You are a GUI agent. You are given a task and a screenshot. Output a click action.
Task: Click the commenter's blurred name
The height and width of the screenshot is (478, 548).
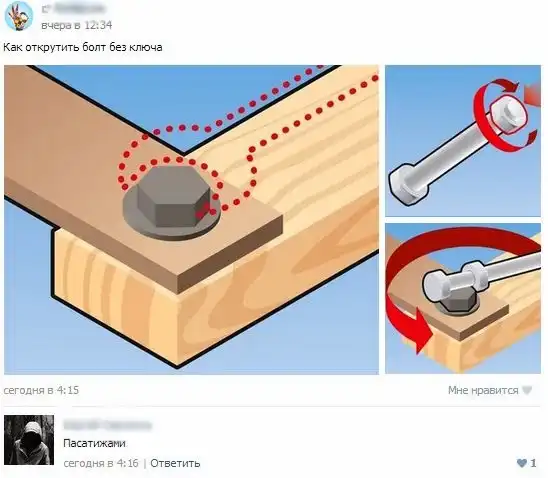[107, 425]
